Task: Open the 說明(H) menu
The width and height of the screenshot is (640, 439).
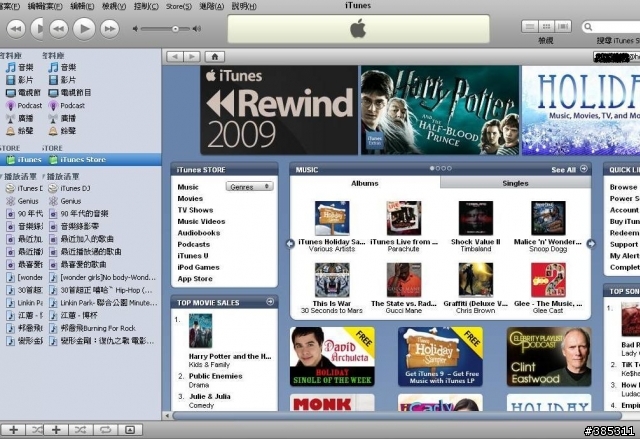Action: (244, 6)
